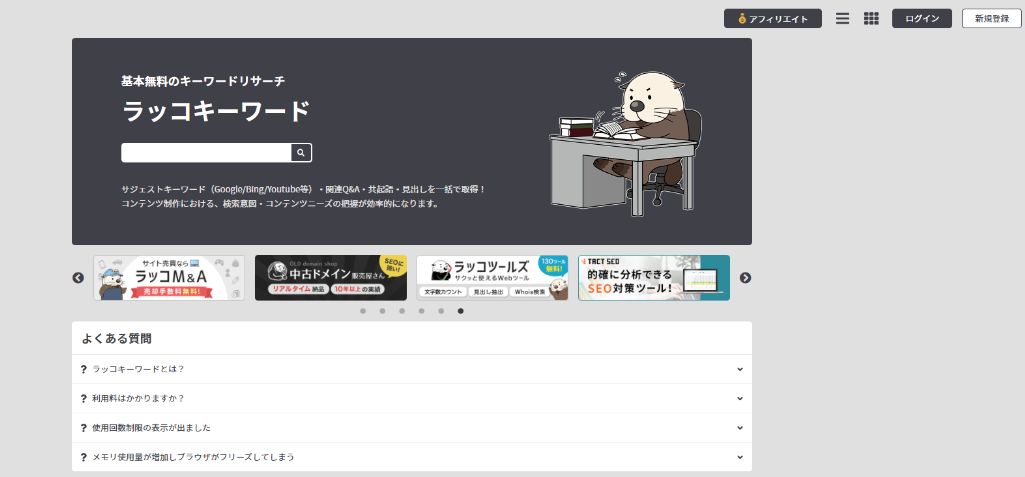Select the first carousel pagination dot

363,311
